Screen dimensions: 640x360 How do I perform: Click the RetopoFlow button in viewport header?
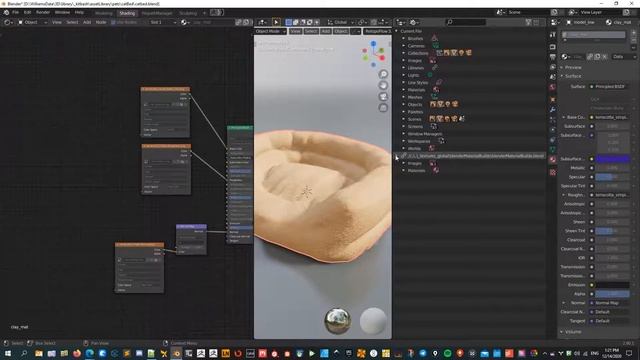tap(378, 31)
